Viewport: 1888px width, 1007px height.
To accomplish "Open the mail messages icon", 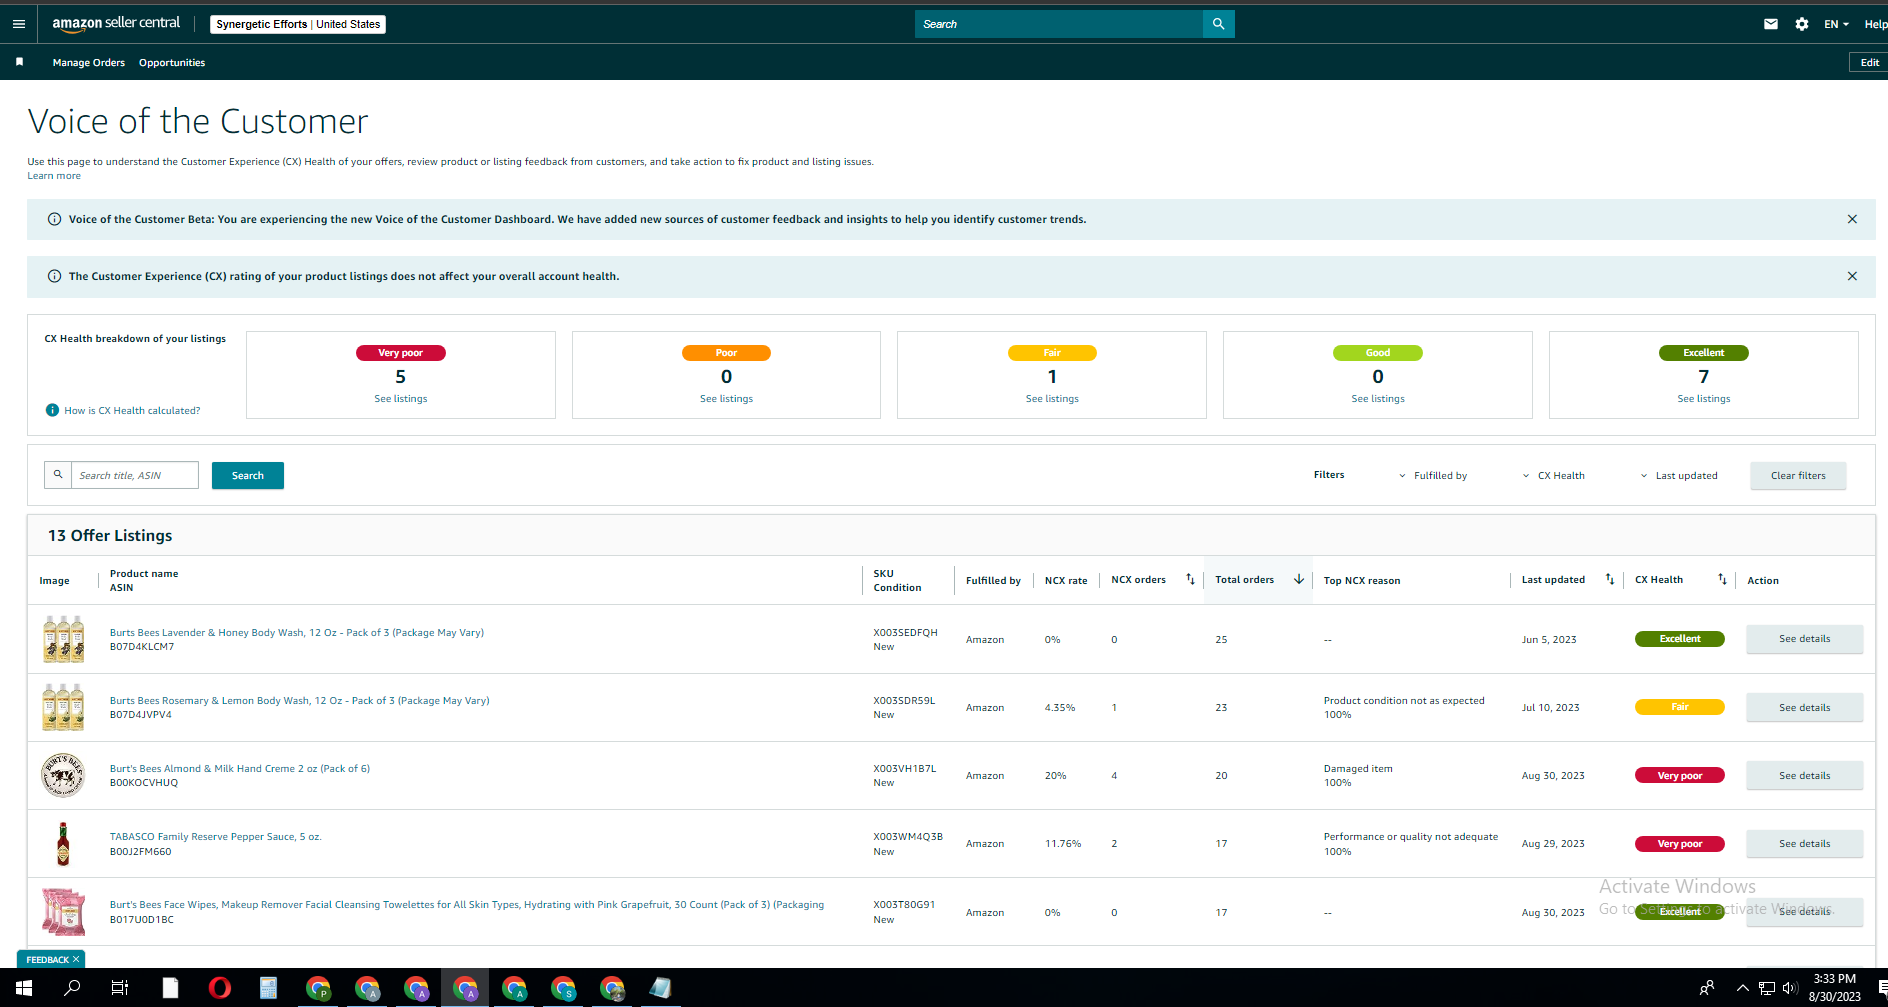I will 1770,24.
